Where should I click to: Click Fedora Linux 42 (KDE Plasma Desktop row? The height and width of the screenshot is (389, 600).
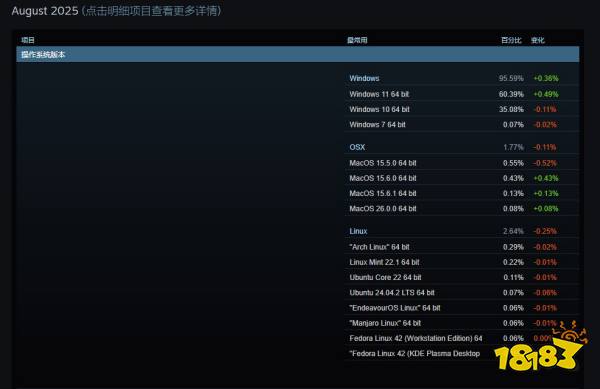462,354
